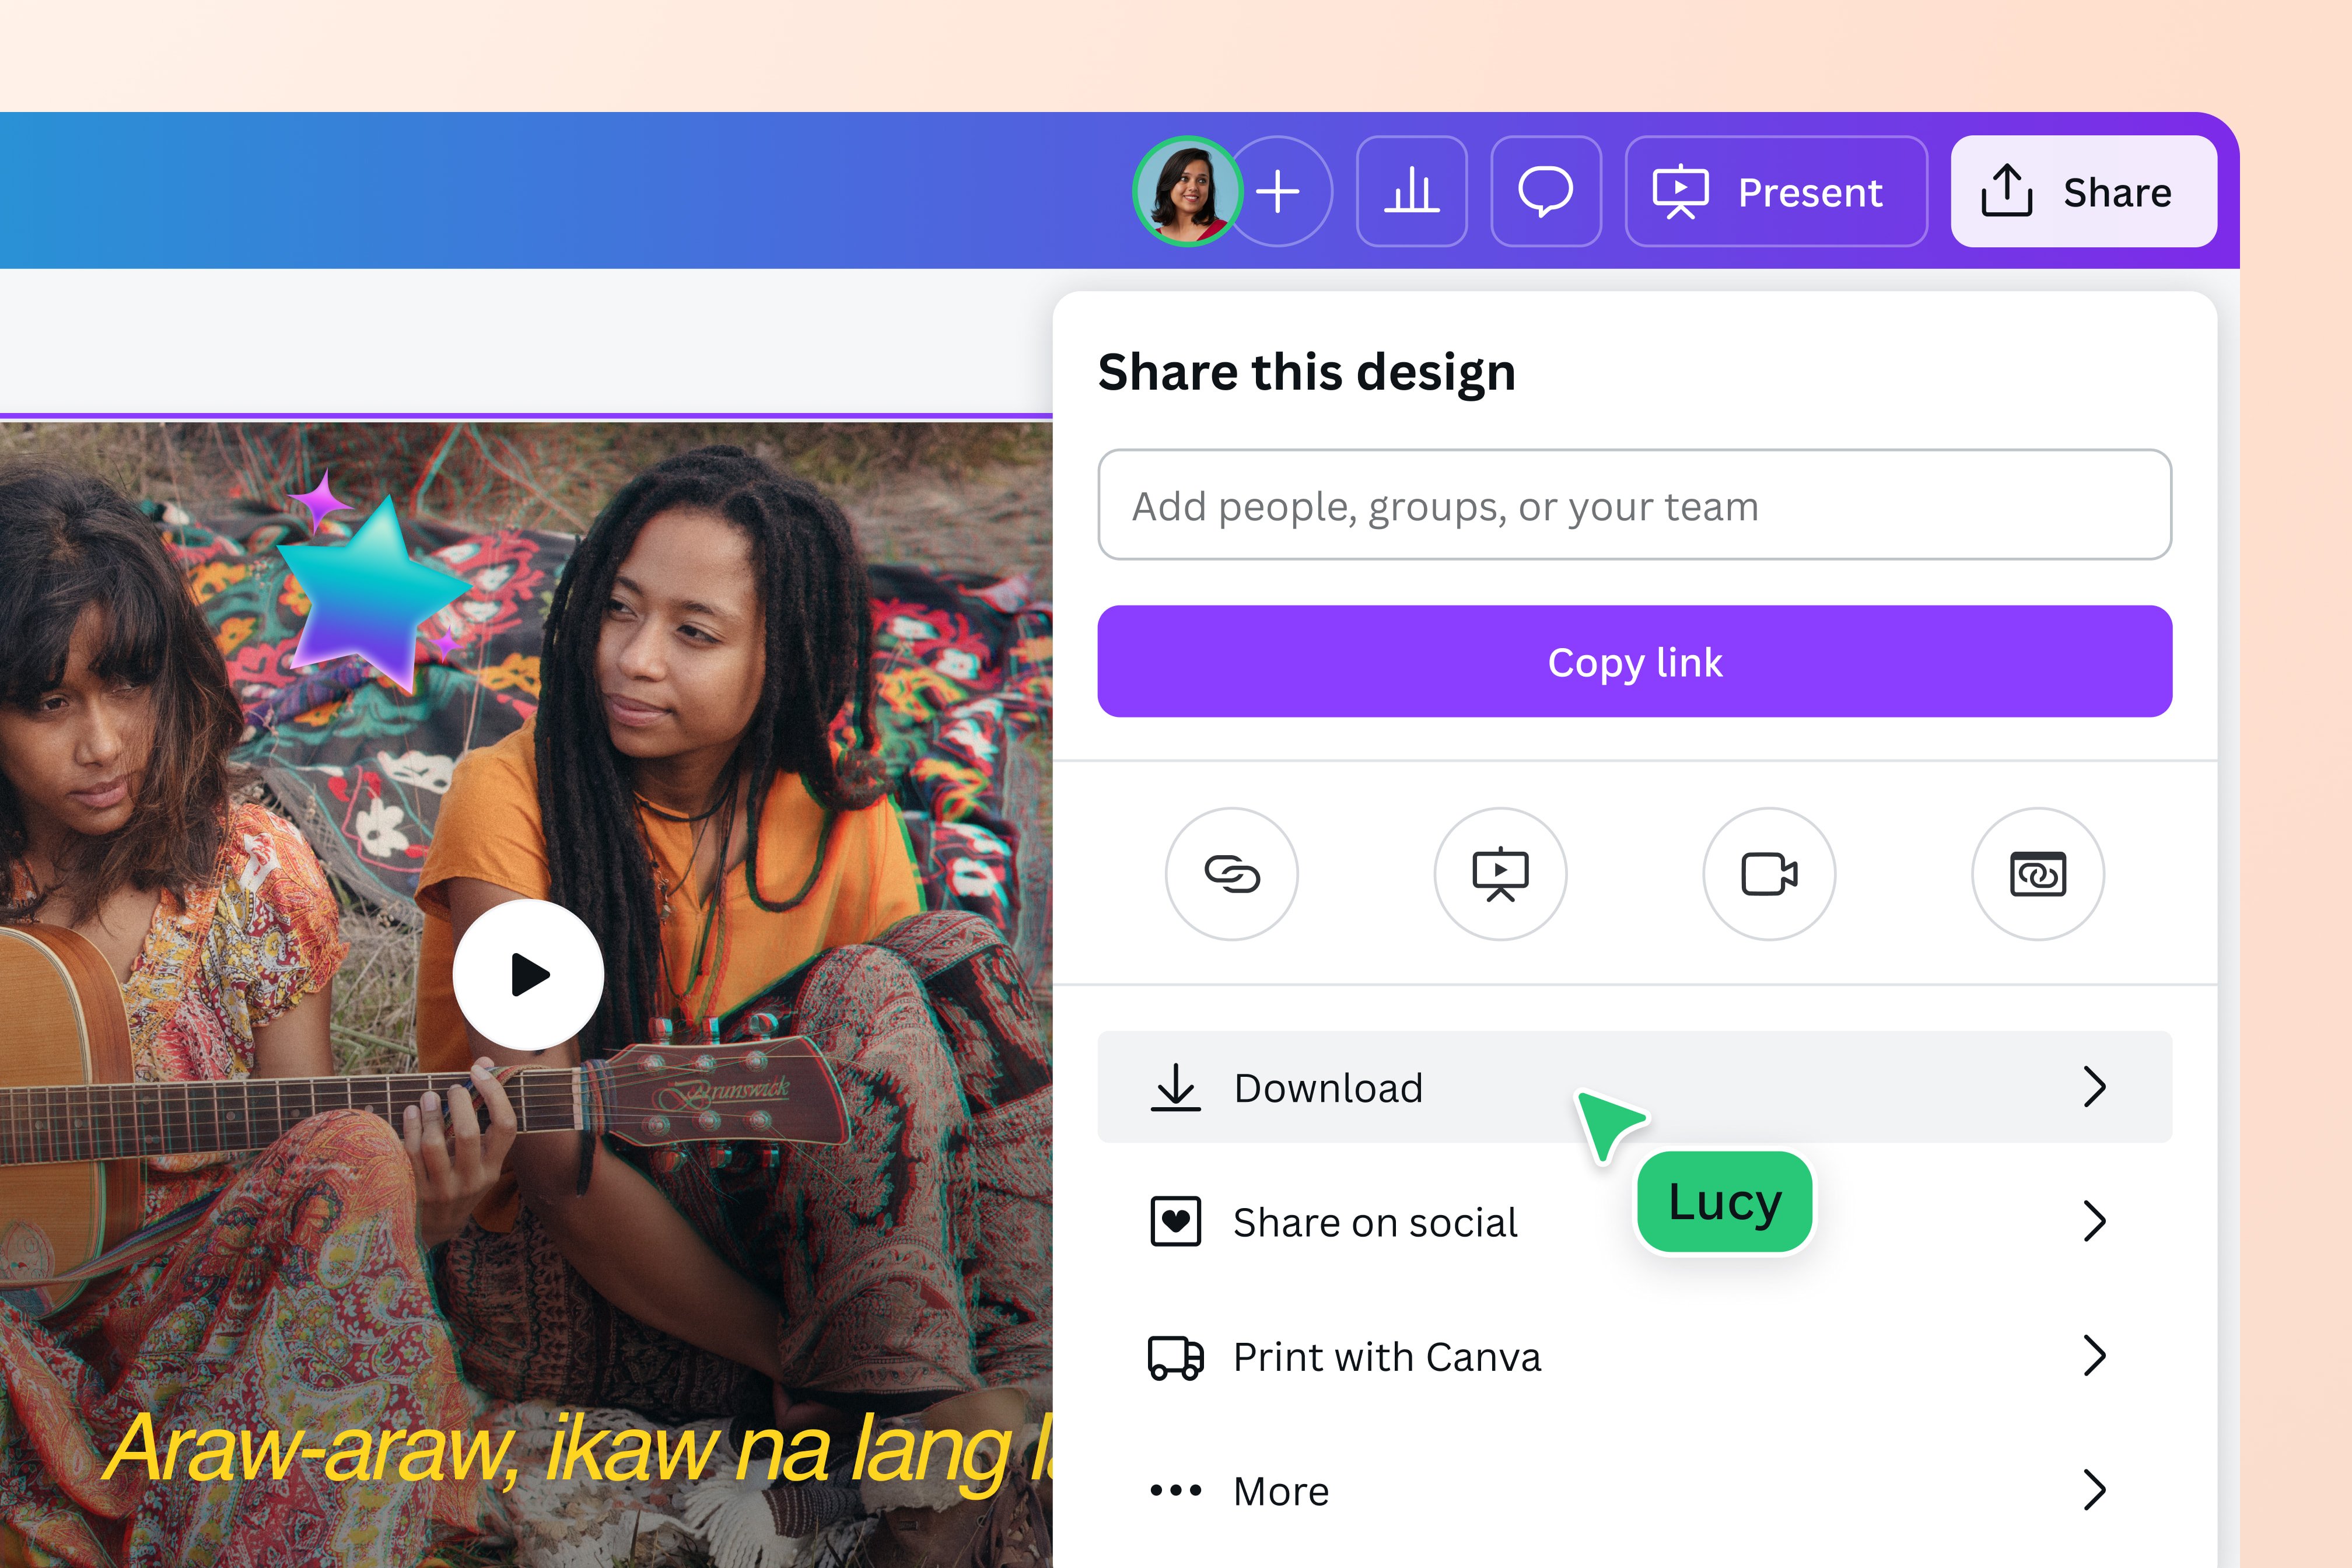Open design insights via the chart icon
This screenshot has height=1568, width=2352.
click(x=1412, y=192)
